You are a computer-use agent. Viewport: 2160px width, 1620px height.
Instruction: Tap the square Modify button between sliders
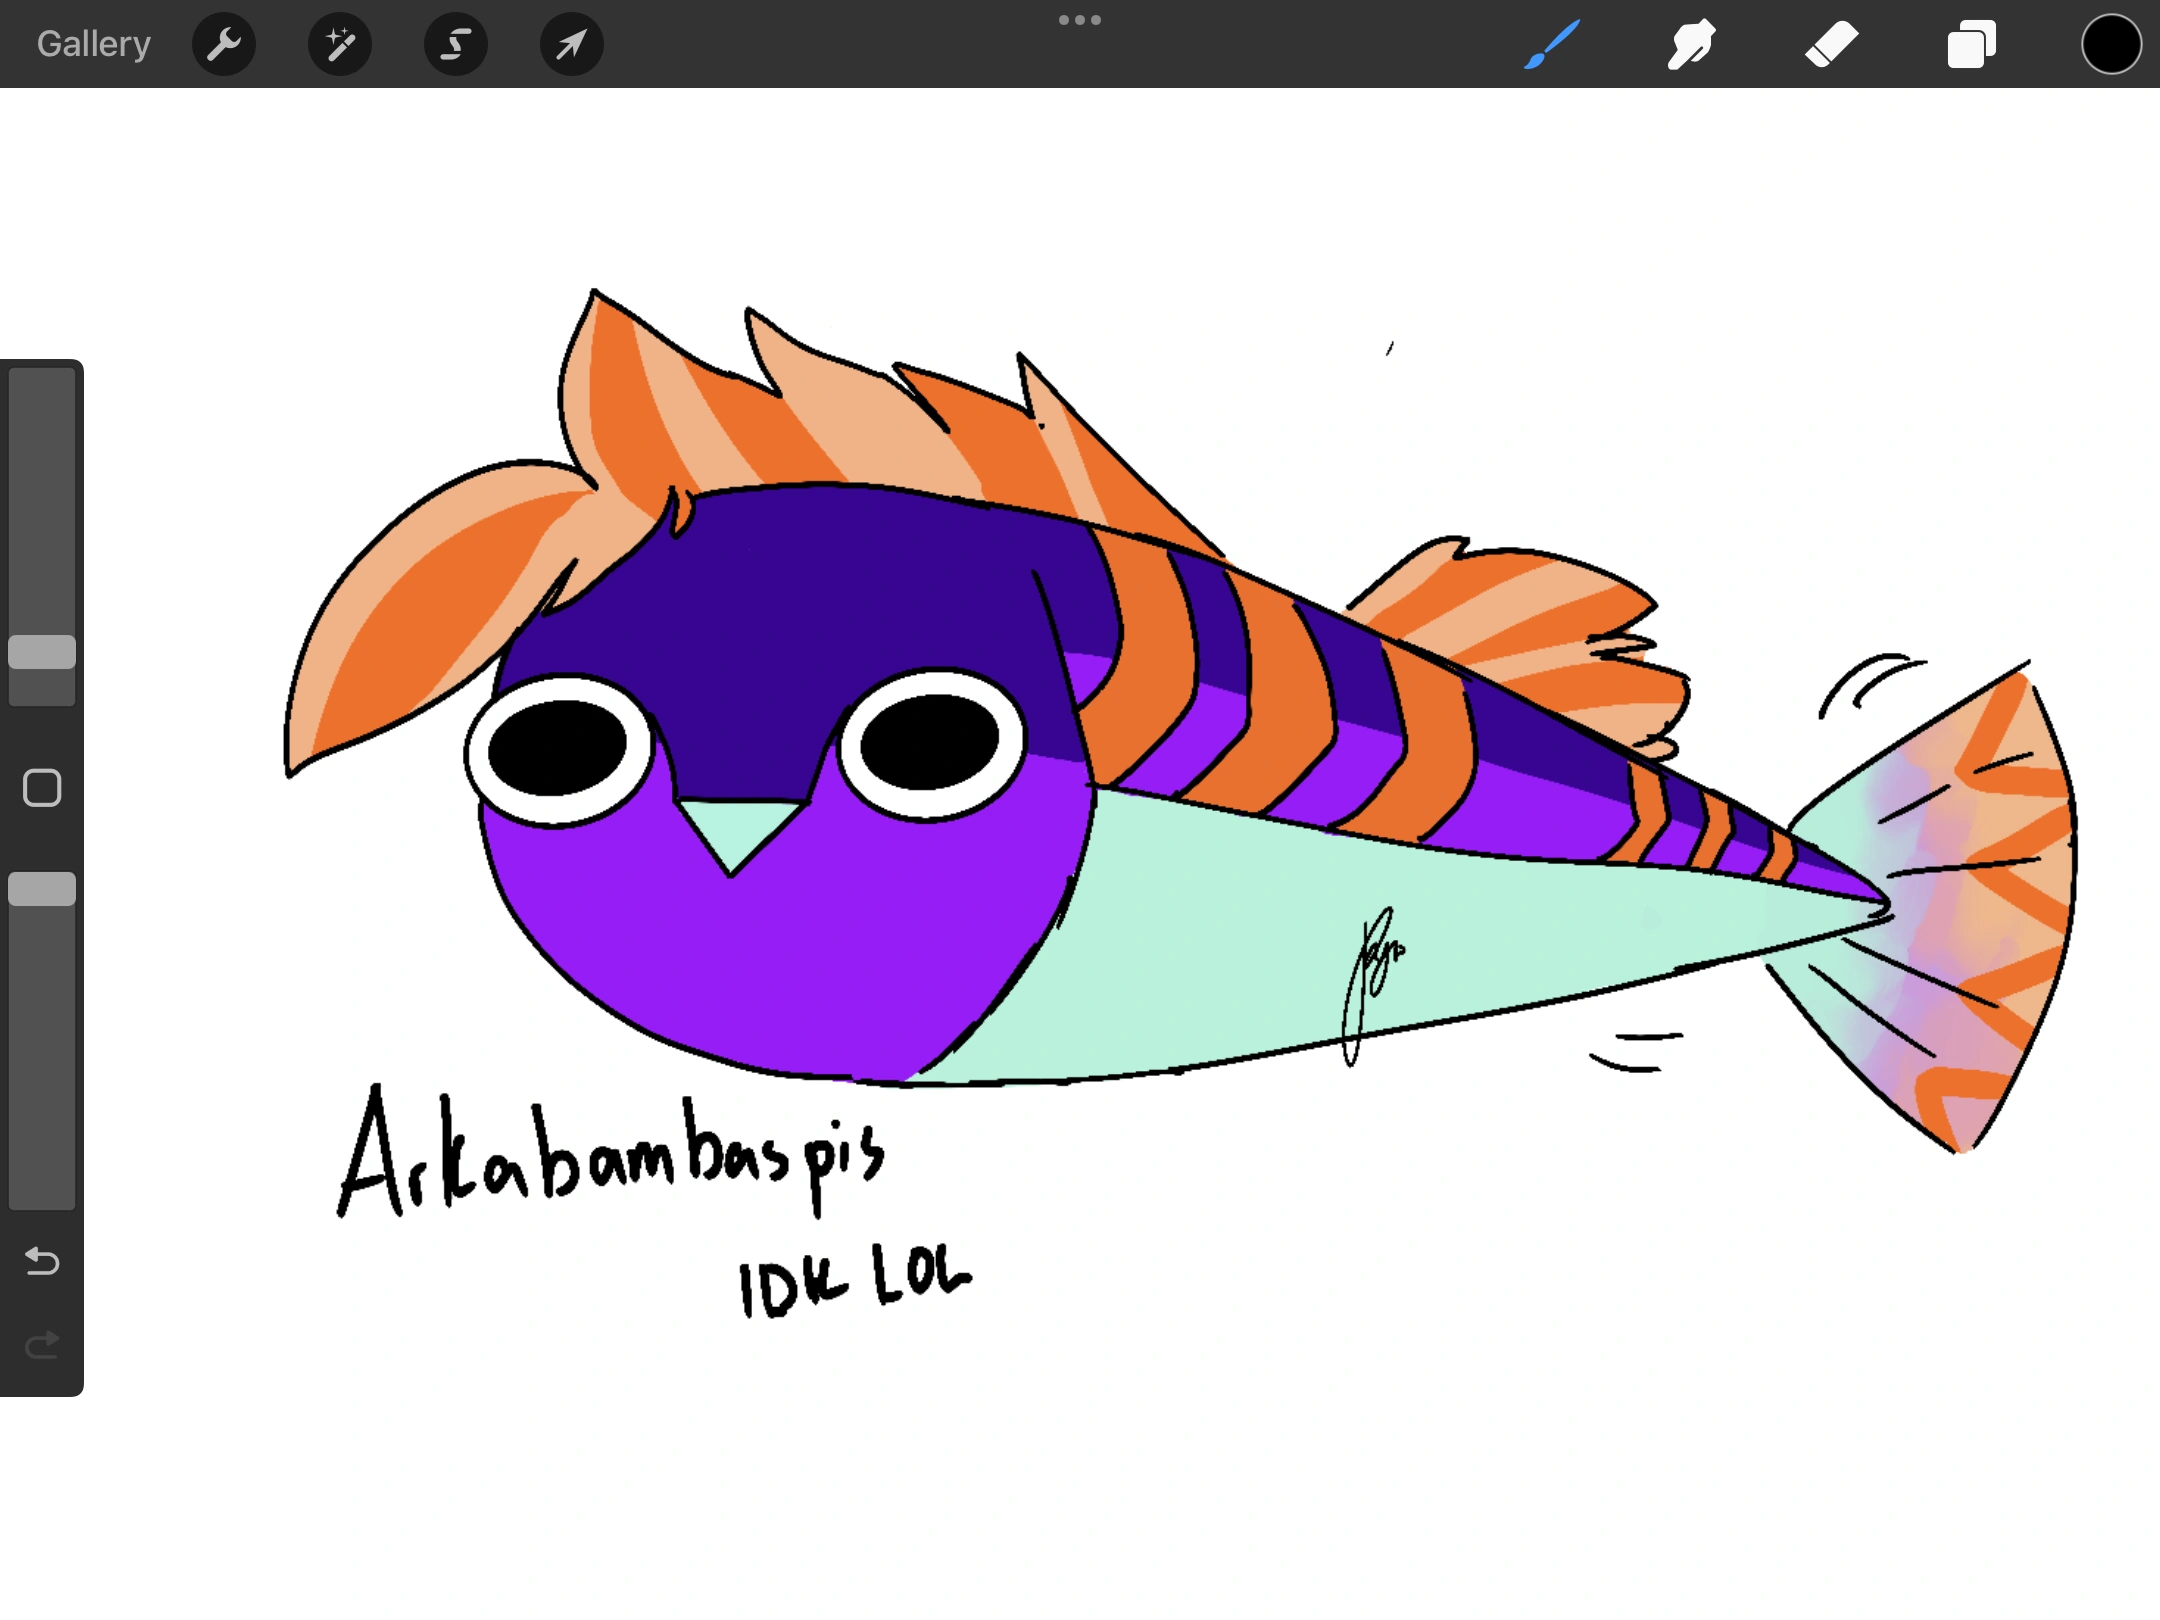click(42, 788)
